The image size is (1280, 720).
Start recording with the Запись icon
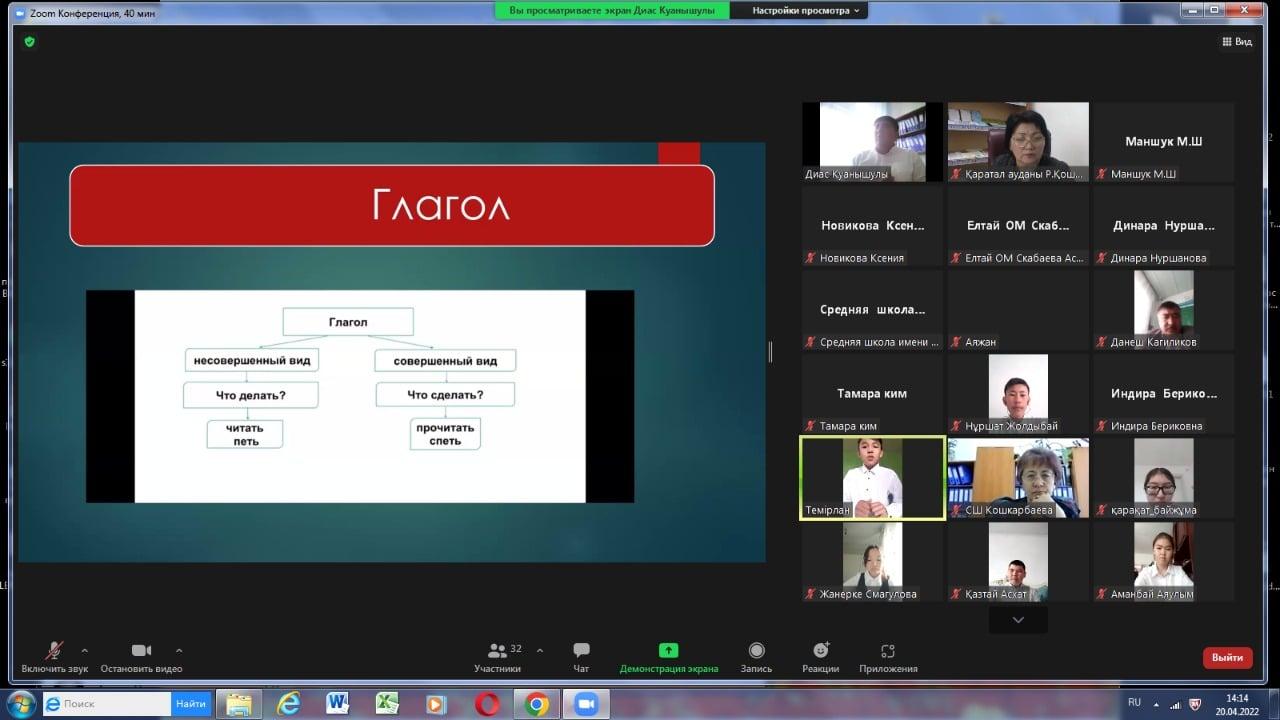[x=756, y=656]
